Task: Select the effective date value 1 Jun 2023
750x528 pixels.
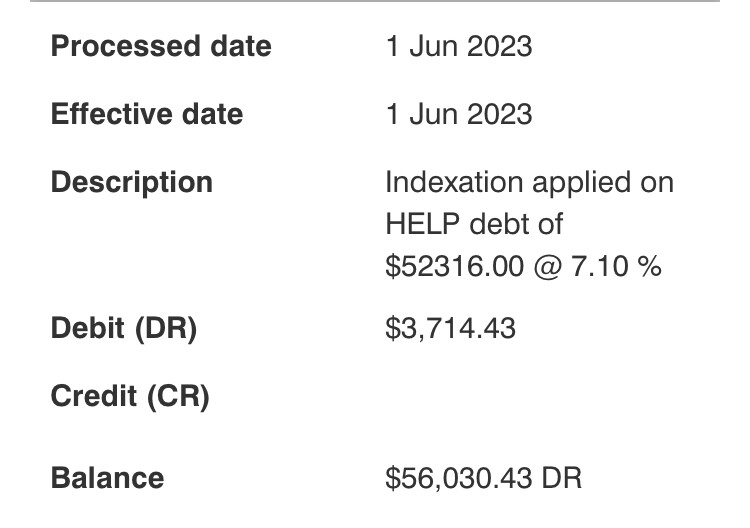Action: (x=458, y=114)
